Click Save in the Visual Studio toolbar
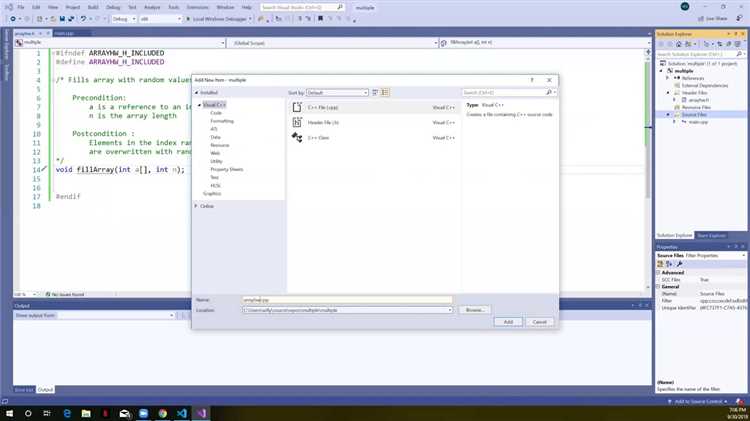Viewport: 750px width, 421px height. pos(62,19)
